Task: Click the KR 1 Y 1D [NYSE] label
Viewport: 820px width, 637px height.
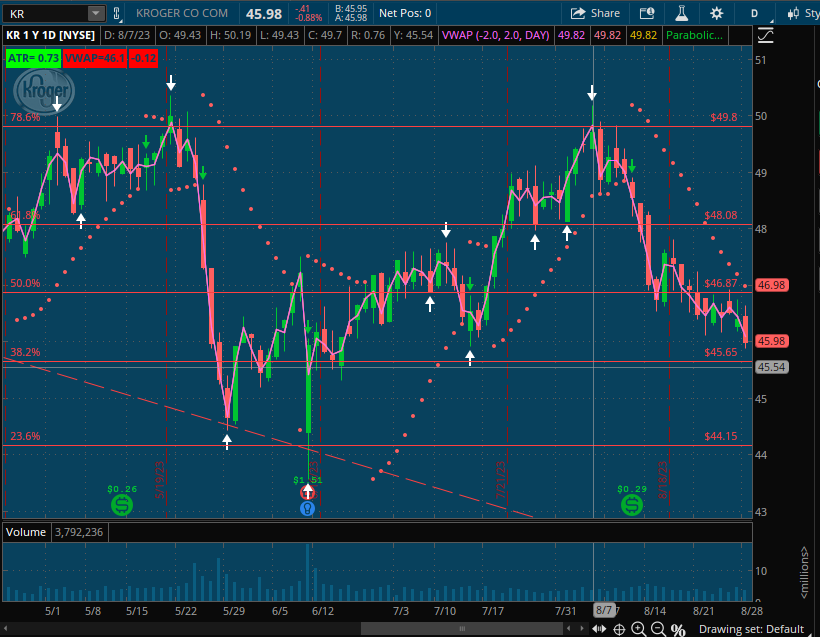Action: (x=51, y=35)
